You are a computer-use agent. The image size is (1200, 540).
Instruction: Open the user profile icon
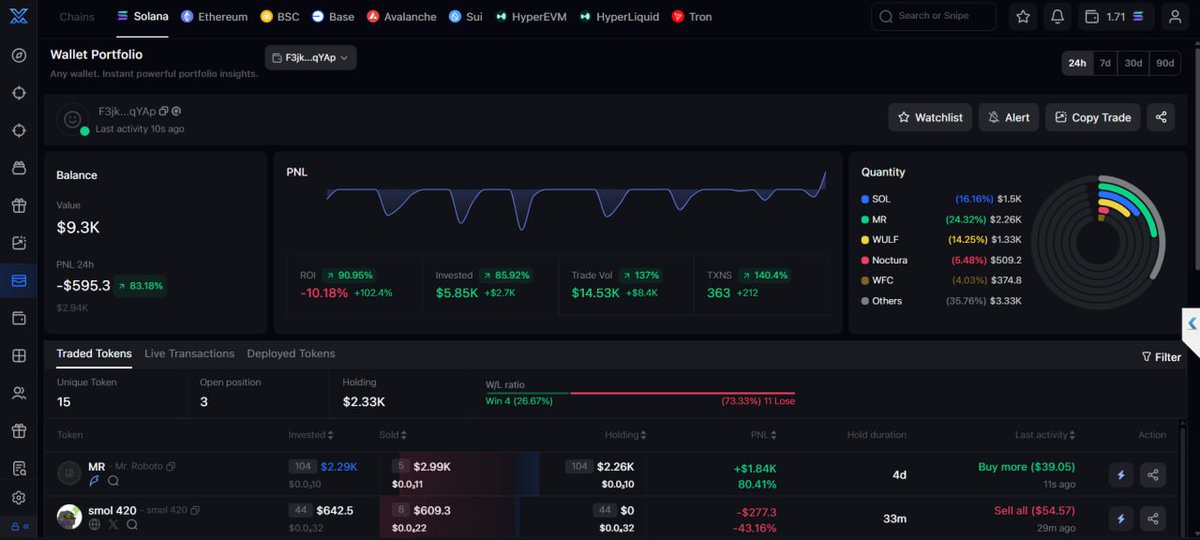[x=1175, y=17]
